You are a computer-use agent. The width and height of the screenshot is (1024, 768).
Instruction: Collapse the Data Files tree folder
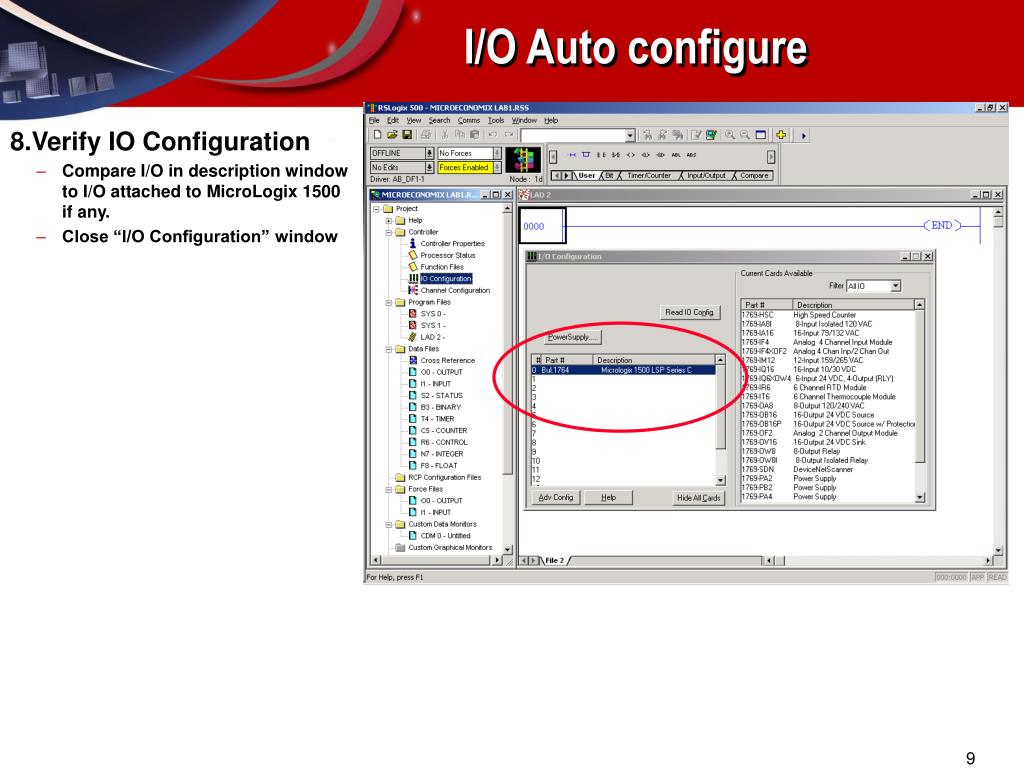tap(389, 349)
